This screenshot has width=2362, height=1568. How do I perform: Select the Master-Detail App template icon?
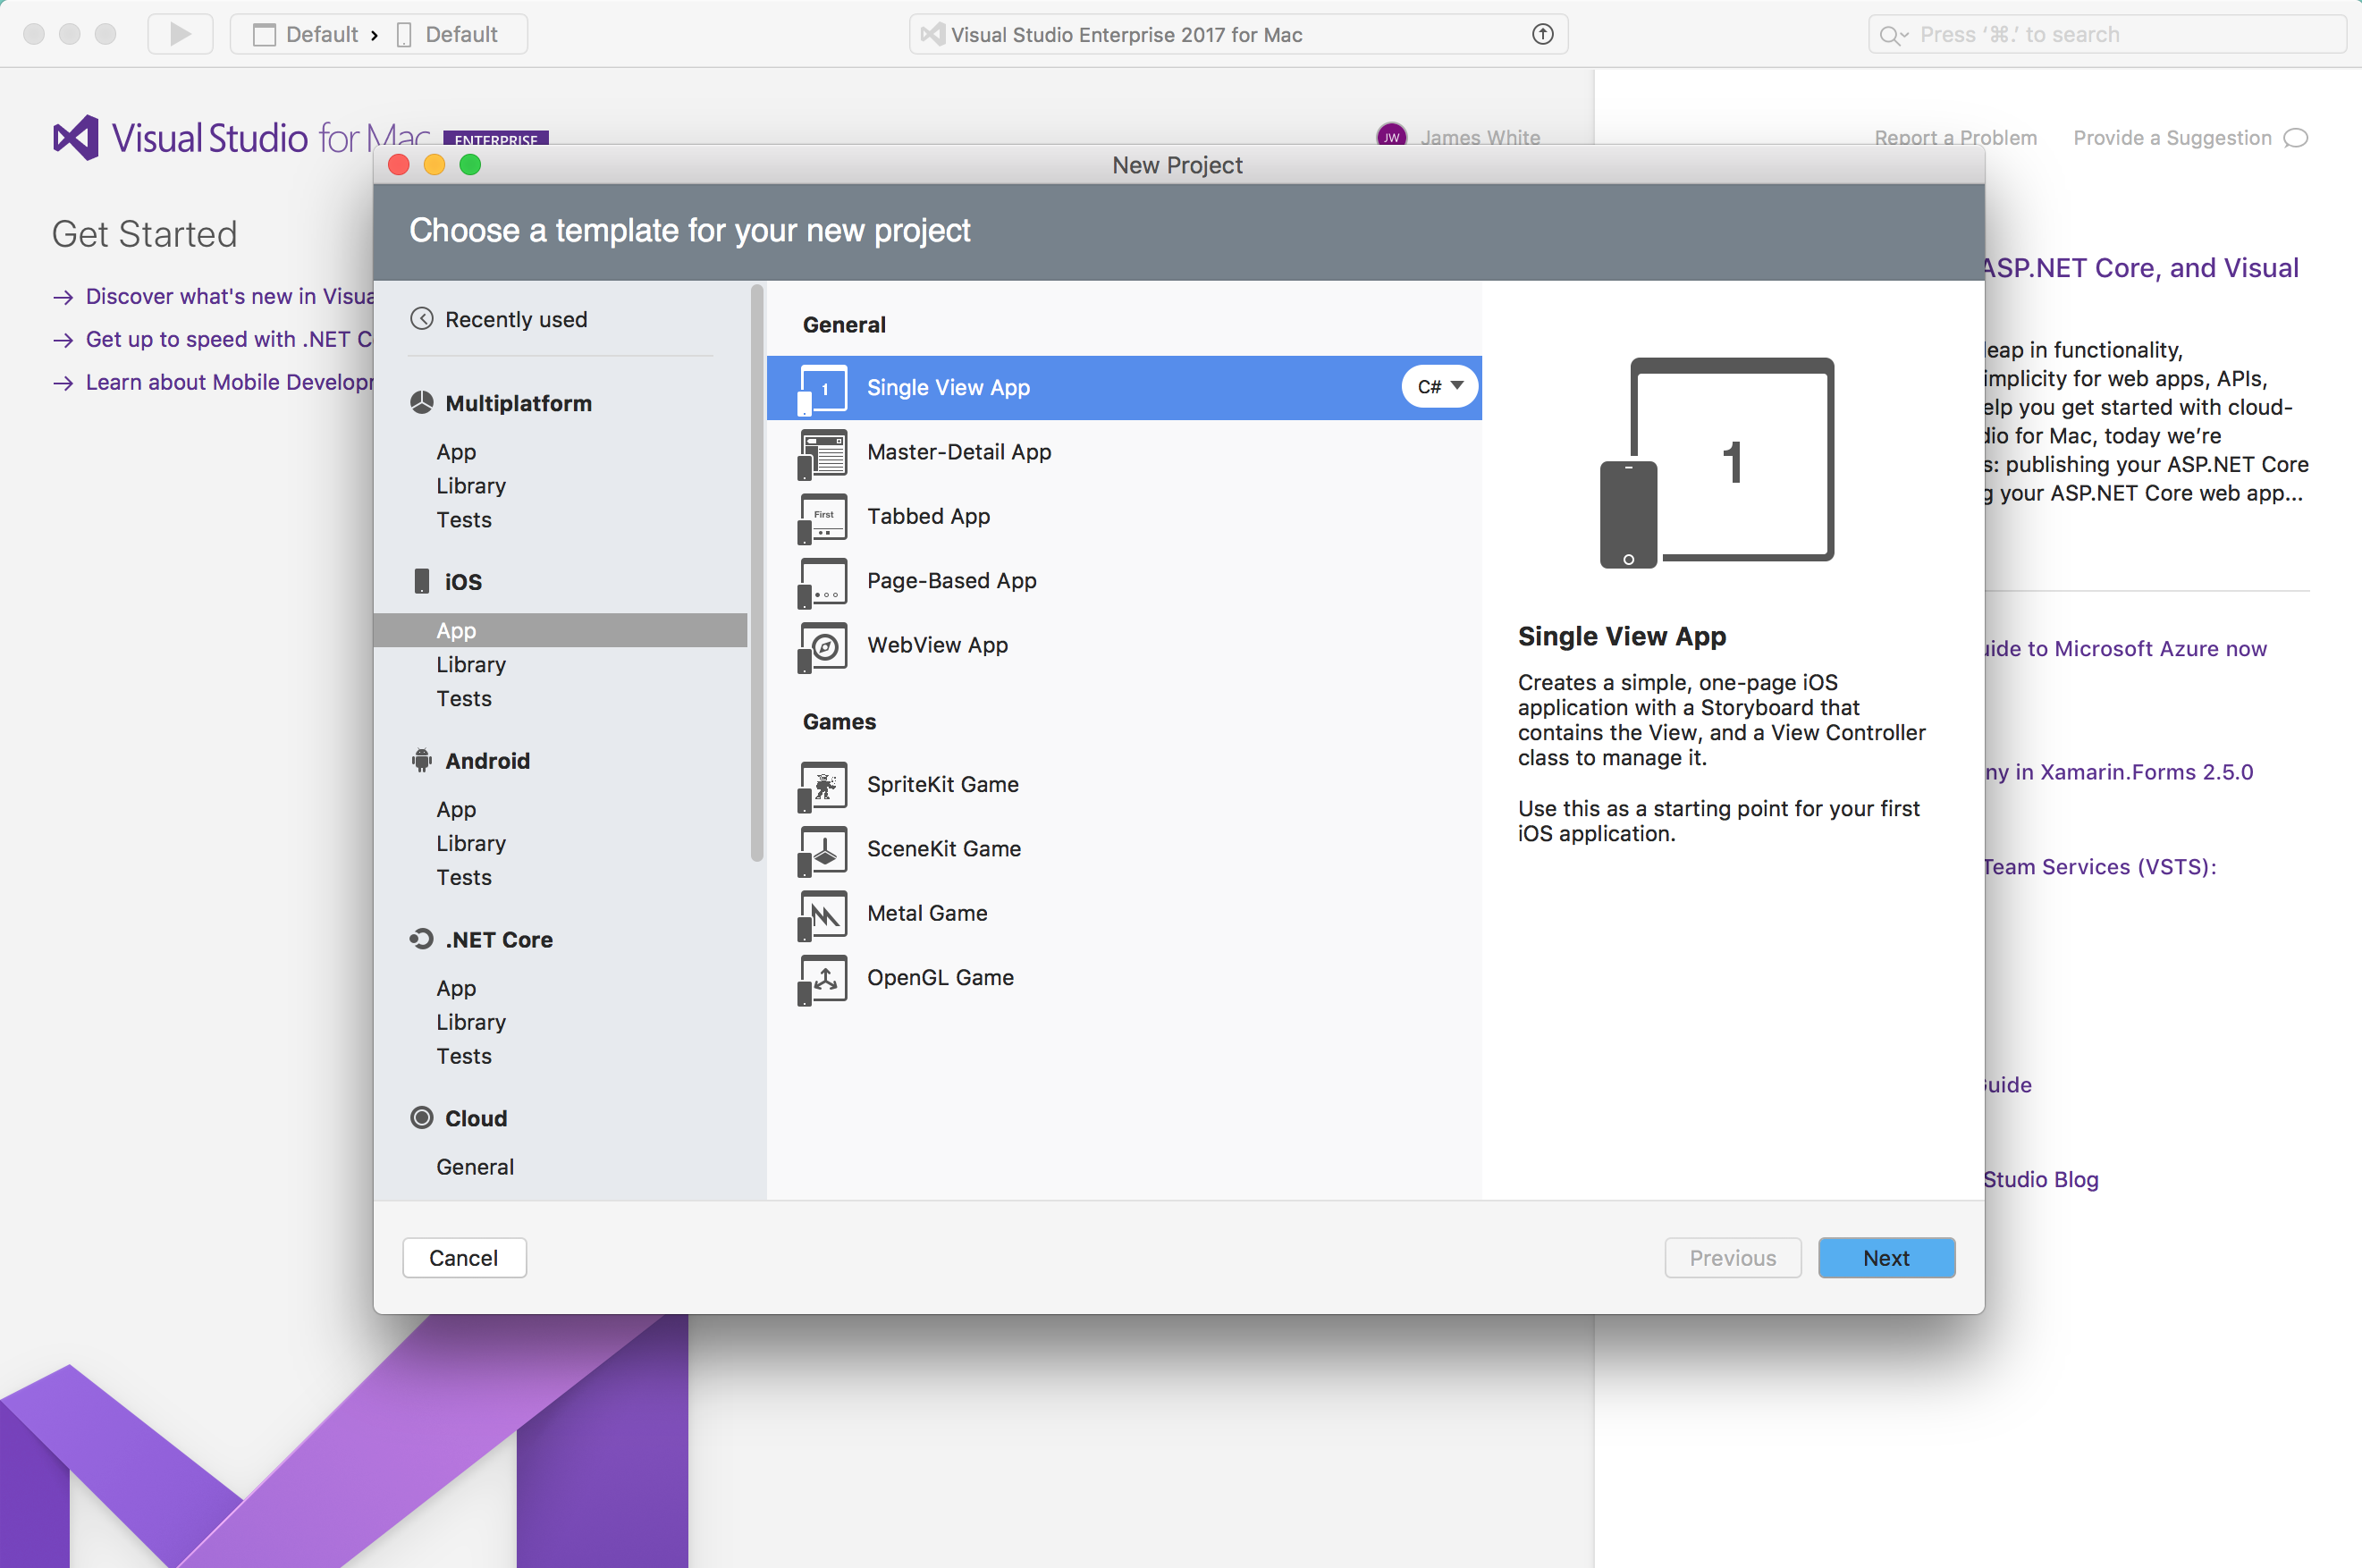822,453
